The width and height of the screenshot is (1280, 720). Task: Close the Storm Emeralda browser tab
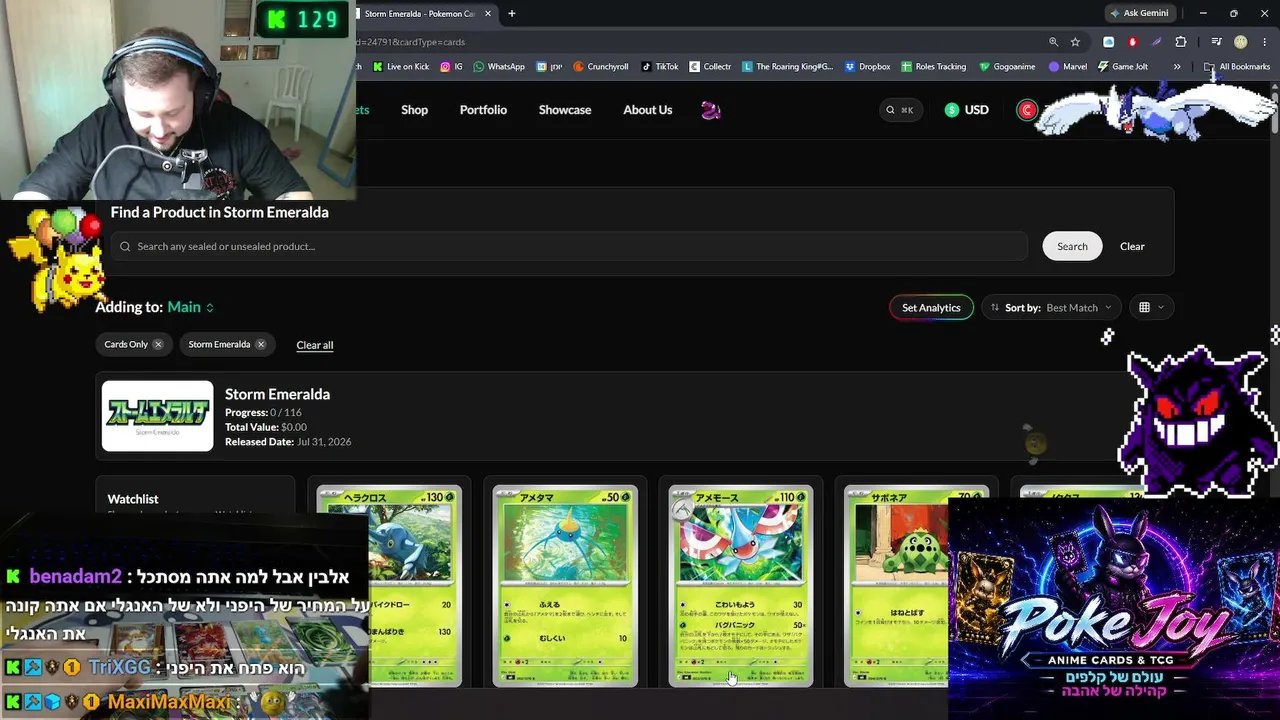(488, 14)
